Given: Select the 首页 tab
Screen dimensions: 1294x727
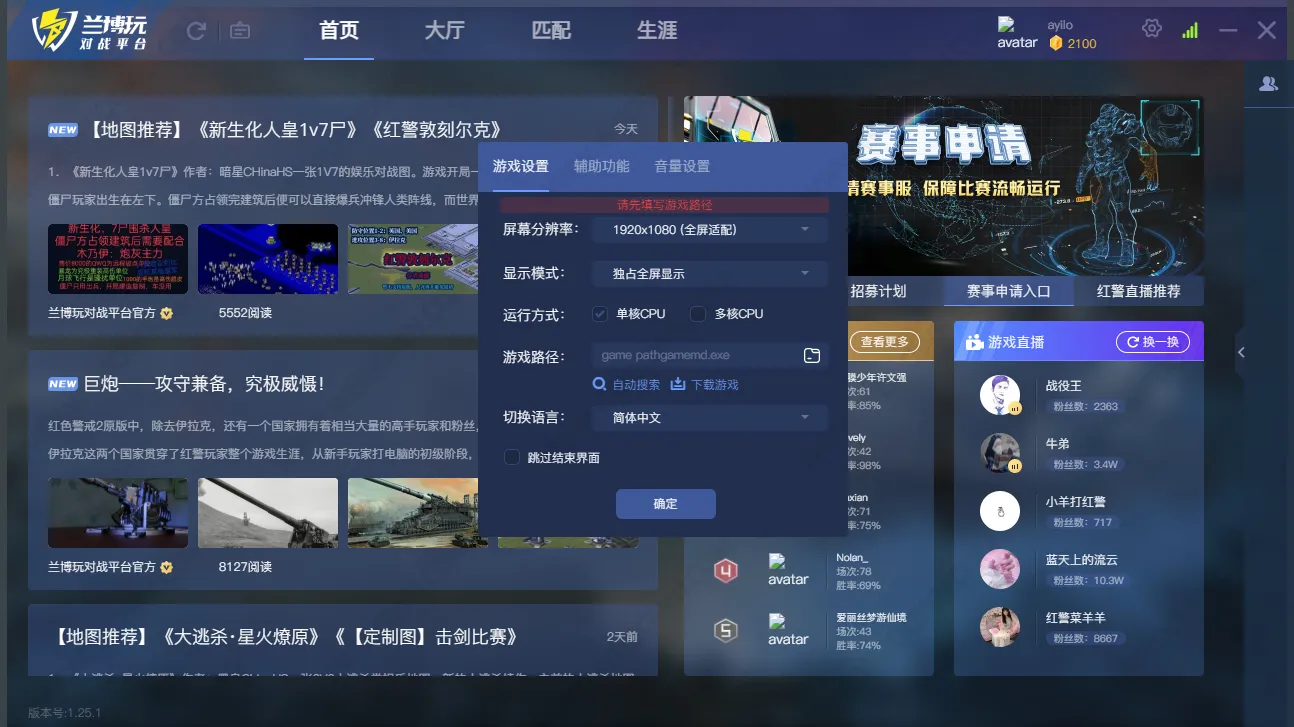Looking at the screenshot, I should [x=339, y=31].
